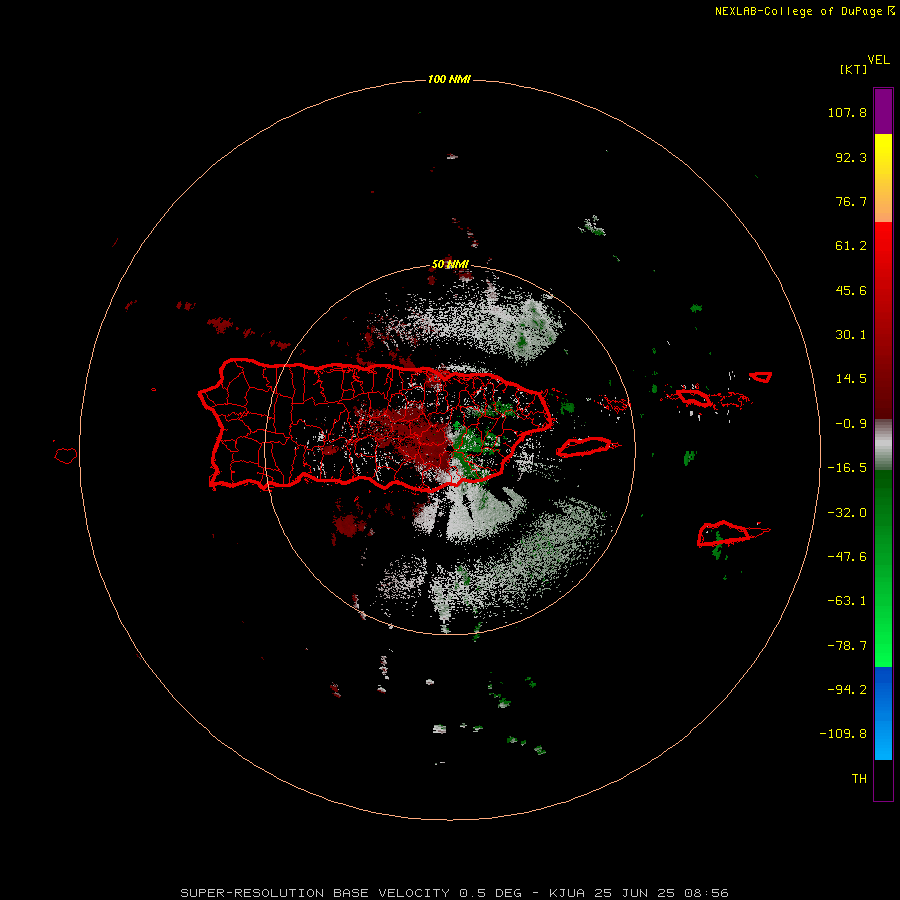Select the black TH segment of color bar
This screenshot has height=900, width=900.
pyautogui.click(x=883, y=780)
